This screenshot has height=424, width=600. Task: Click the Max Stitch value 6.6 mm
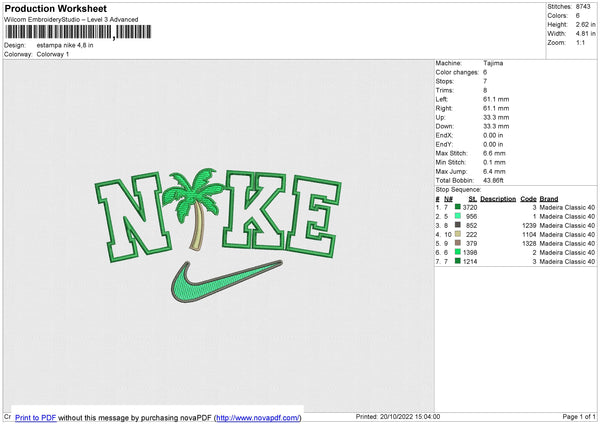(494, 153)
